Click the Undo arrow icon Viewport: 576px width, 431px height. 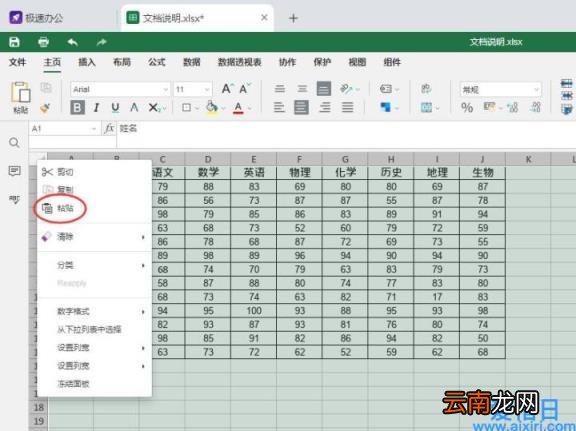coord(73,42)
